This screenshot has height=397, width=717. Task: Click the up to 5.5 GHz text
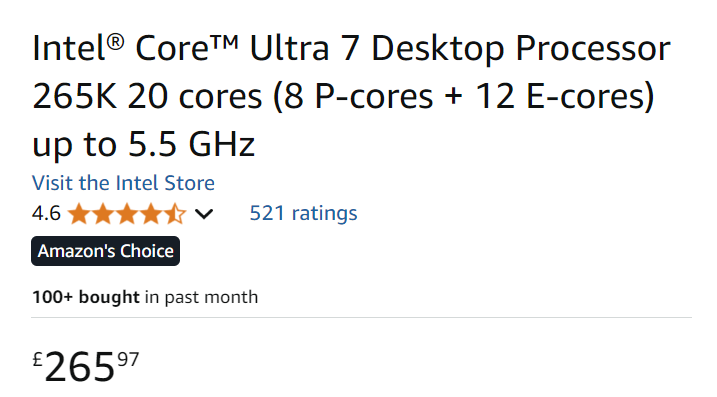tap(143, 145)
